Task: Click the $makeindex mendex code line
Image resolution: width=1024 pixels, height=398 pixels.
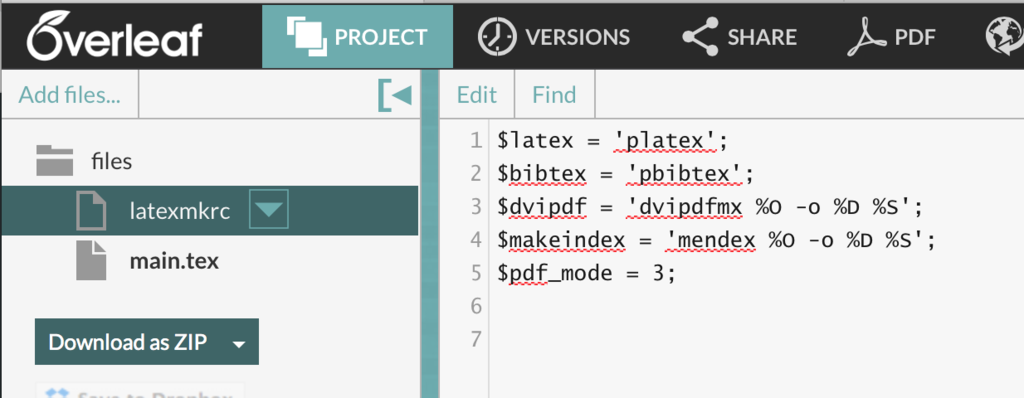Action: tap(716, 240)
